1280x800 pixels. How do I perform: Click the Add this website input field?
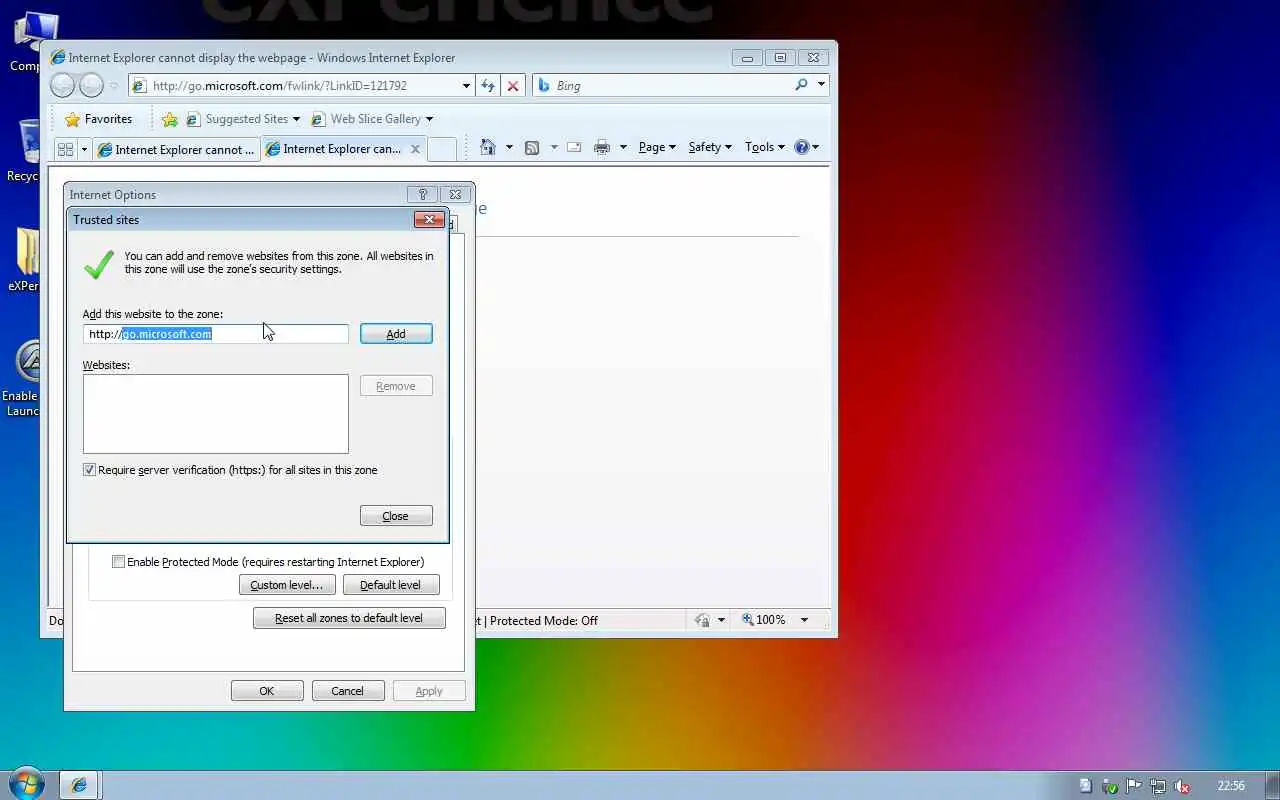(216, 334)
